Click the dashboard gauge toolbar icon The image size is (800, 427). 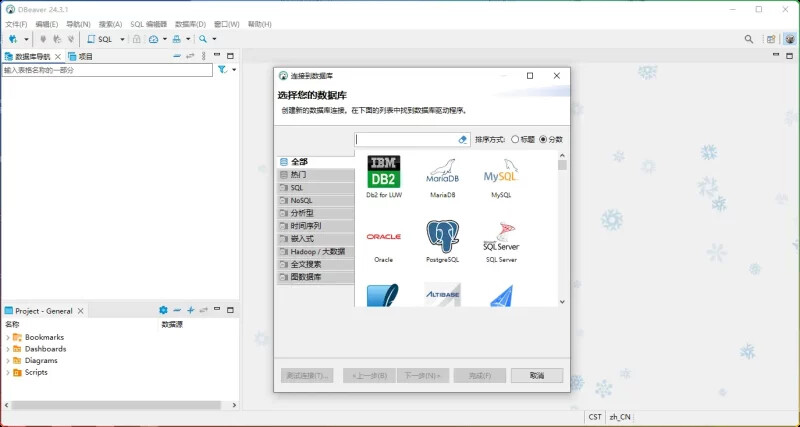(154, 39)
